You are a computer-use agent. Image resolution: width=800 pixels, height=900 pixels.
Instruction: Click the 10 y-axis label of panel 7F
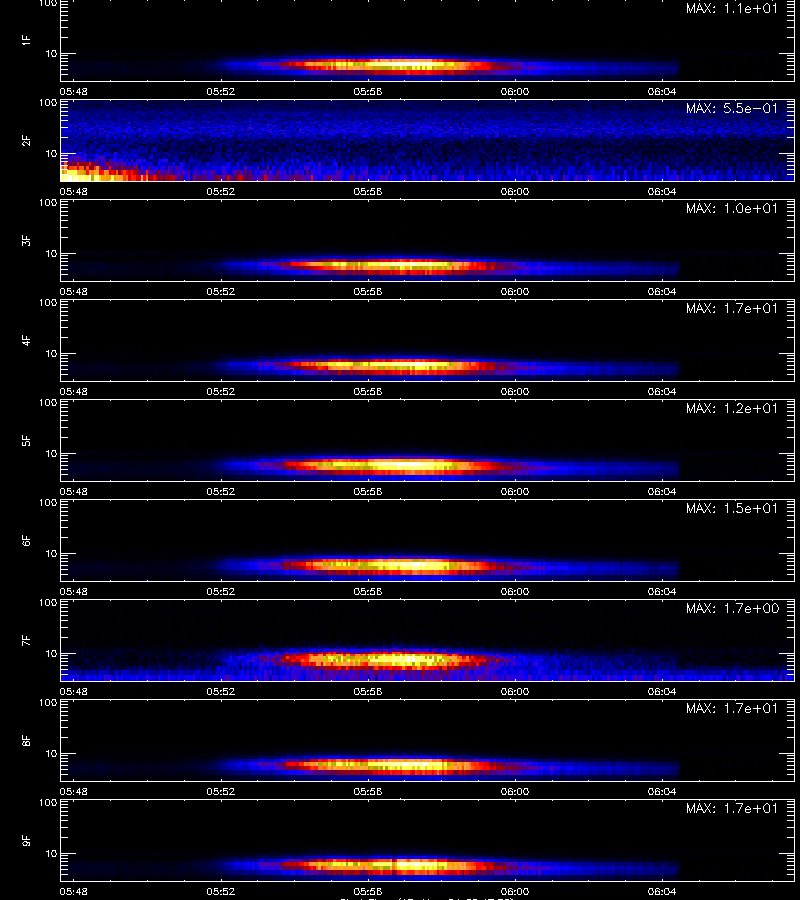click(51, 654)
